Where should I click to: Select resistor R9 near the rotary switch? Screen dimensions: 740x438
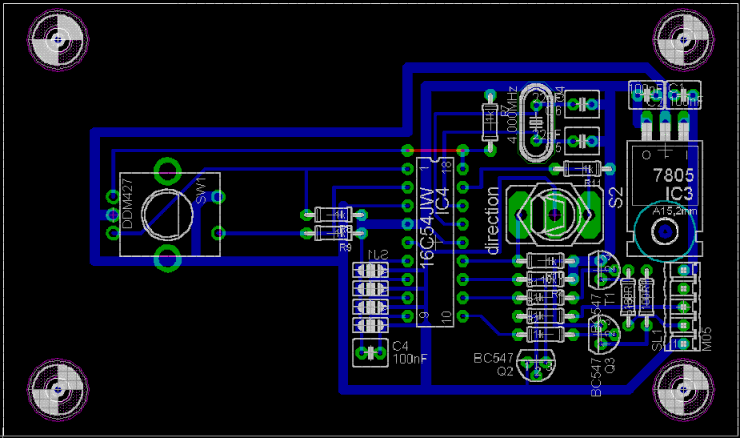pyautogui.click(x=329, y=233)
